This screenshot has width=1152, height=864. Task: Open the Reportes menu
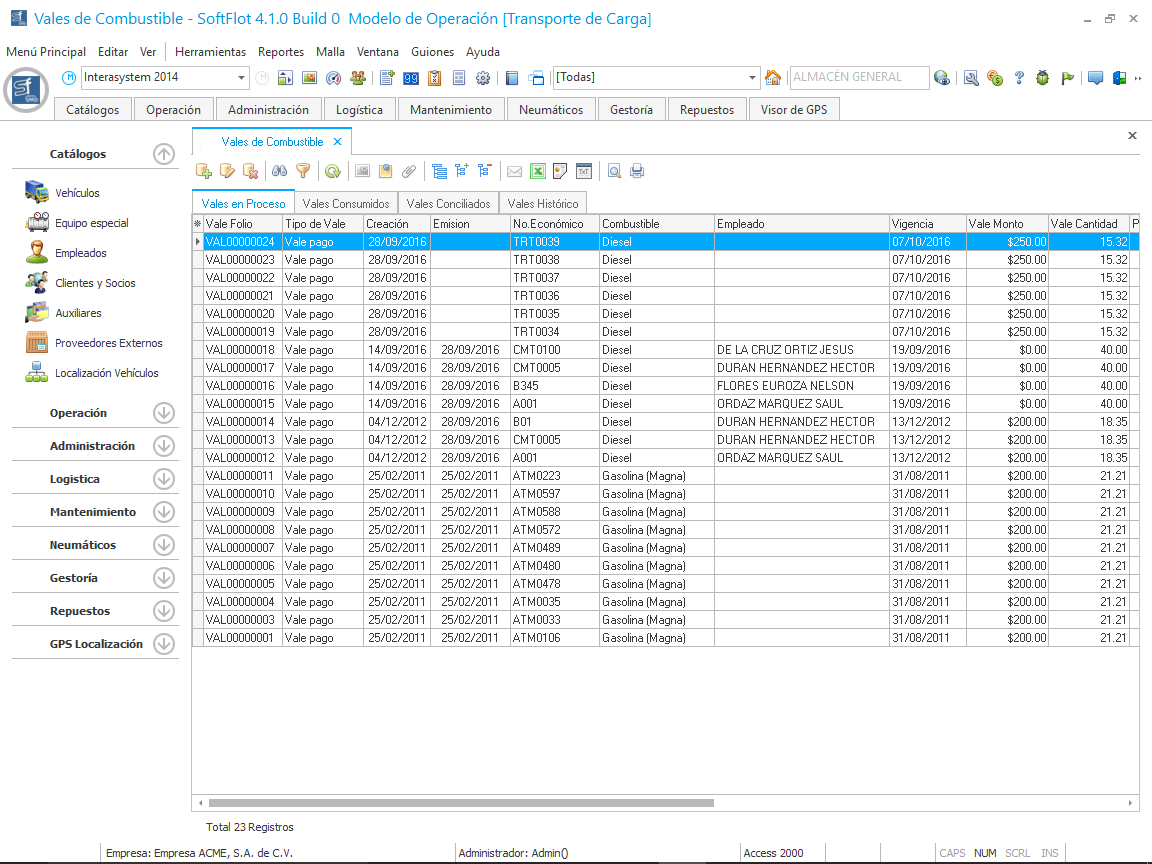(x=280, y=52)
